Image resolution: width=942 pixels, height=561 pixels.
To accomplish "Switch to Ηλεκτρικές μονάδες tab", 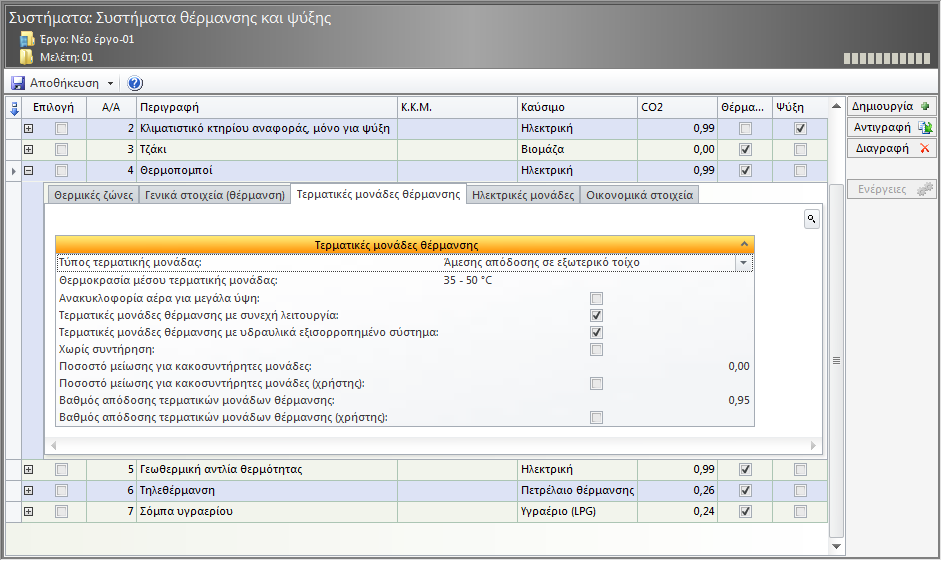I will 523,195.
